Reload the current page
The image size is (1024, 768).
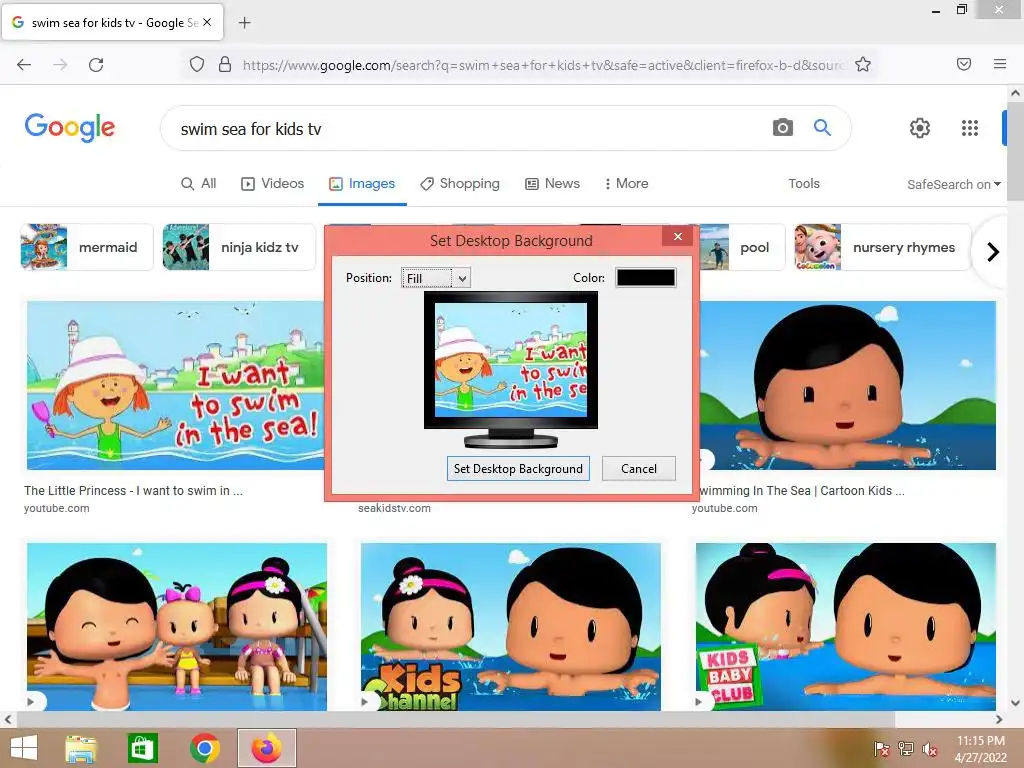point(96,64)
